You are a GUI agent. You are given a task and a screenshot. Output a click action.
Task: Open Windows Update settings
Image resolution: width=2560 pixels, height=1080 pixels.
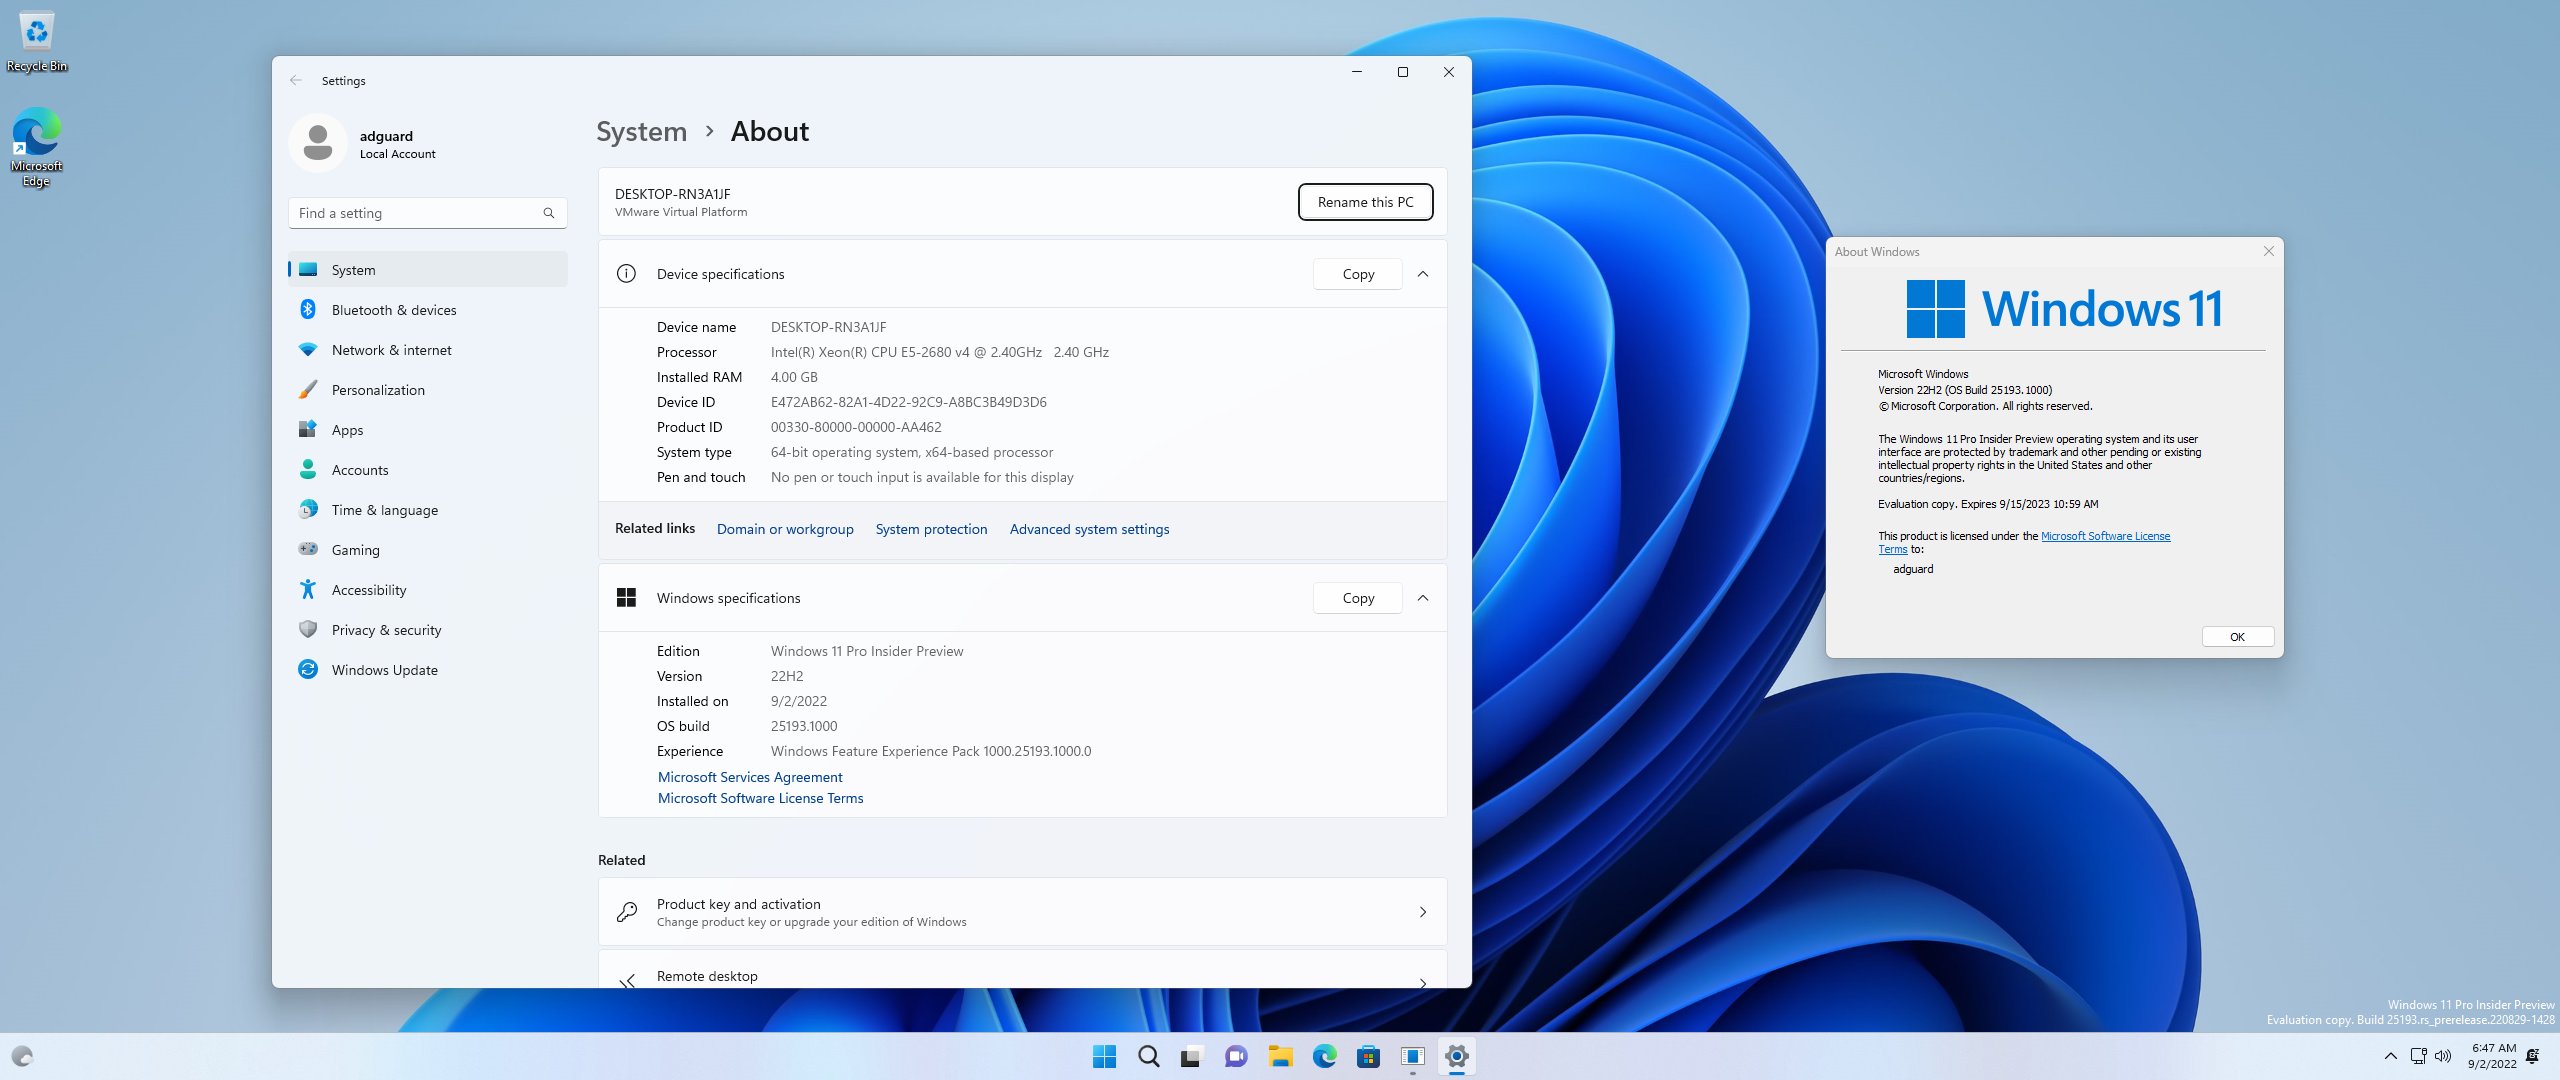click(383, 670)
